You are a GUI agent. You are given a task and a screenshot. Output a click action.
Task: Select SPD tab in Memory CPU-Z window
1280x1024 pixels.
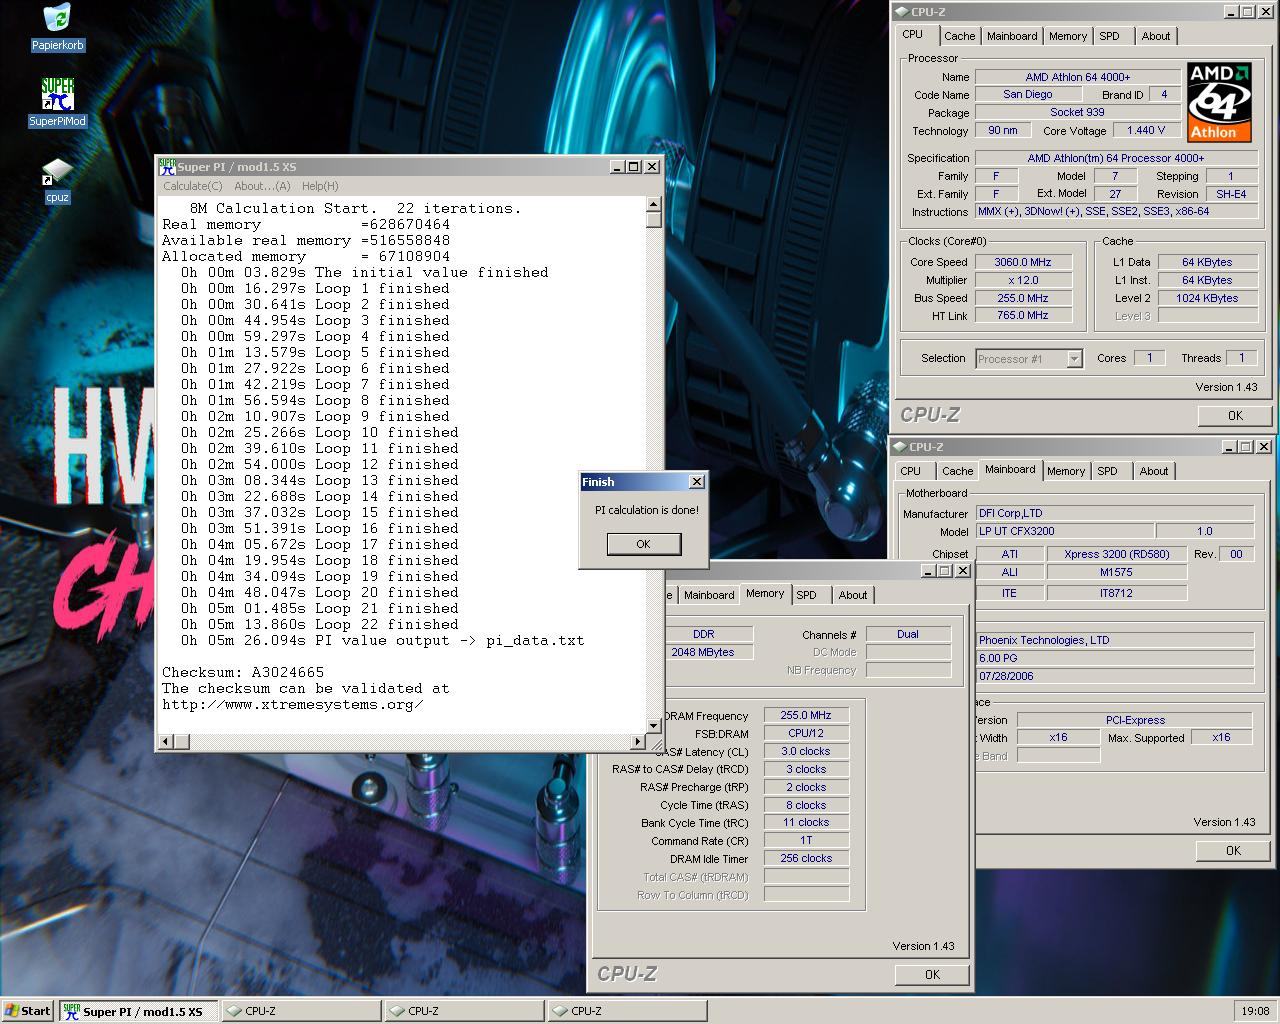[806, 595]
